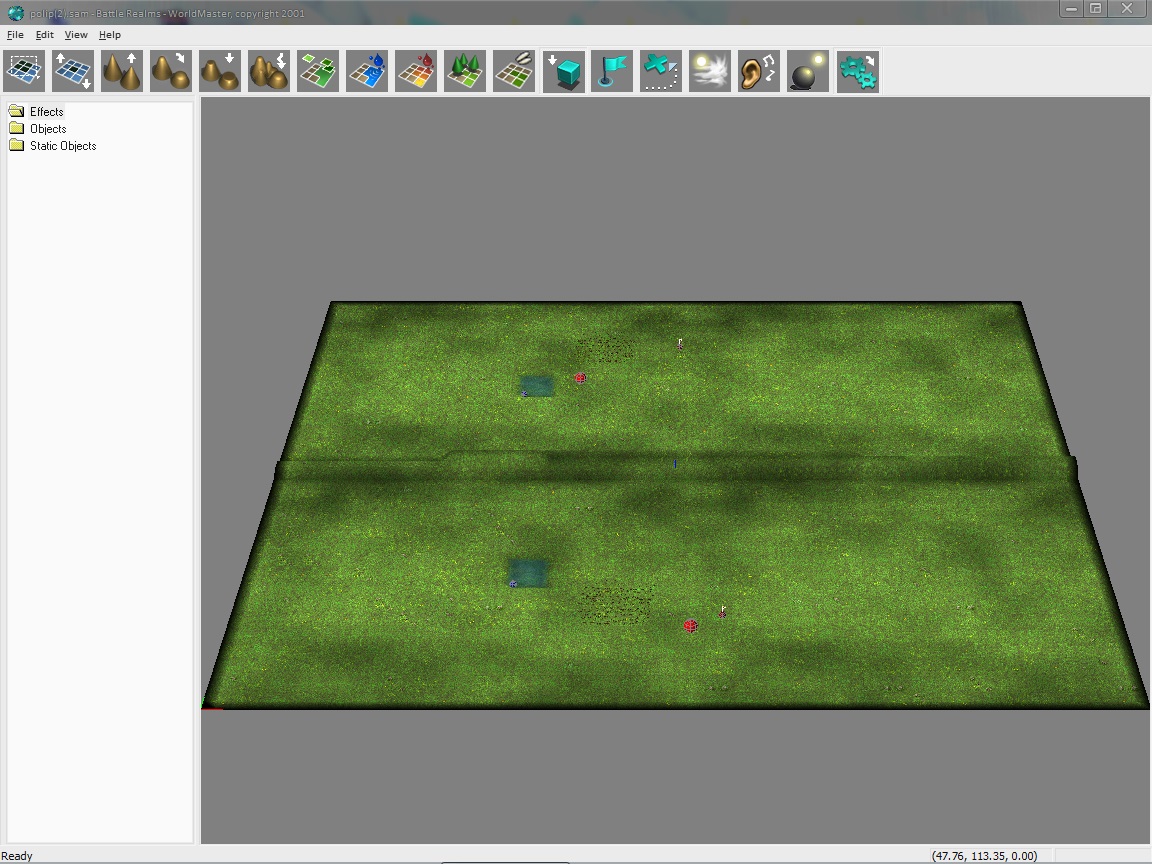The height and width of the screenshot is (864, 1152).
Task: Click the upper teal water patch on map
Action: coord(537,386)
